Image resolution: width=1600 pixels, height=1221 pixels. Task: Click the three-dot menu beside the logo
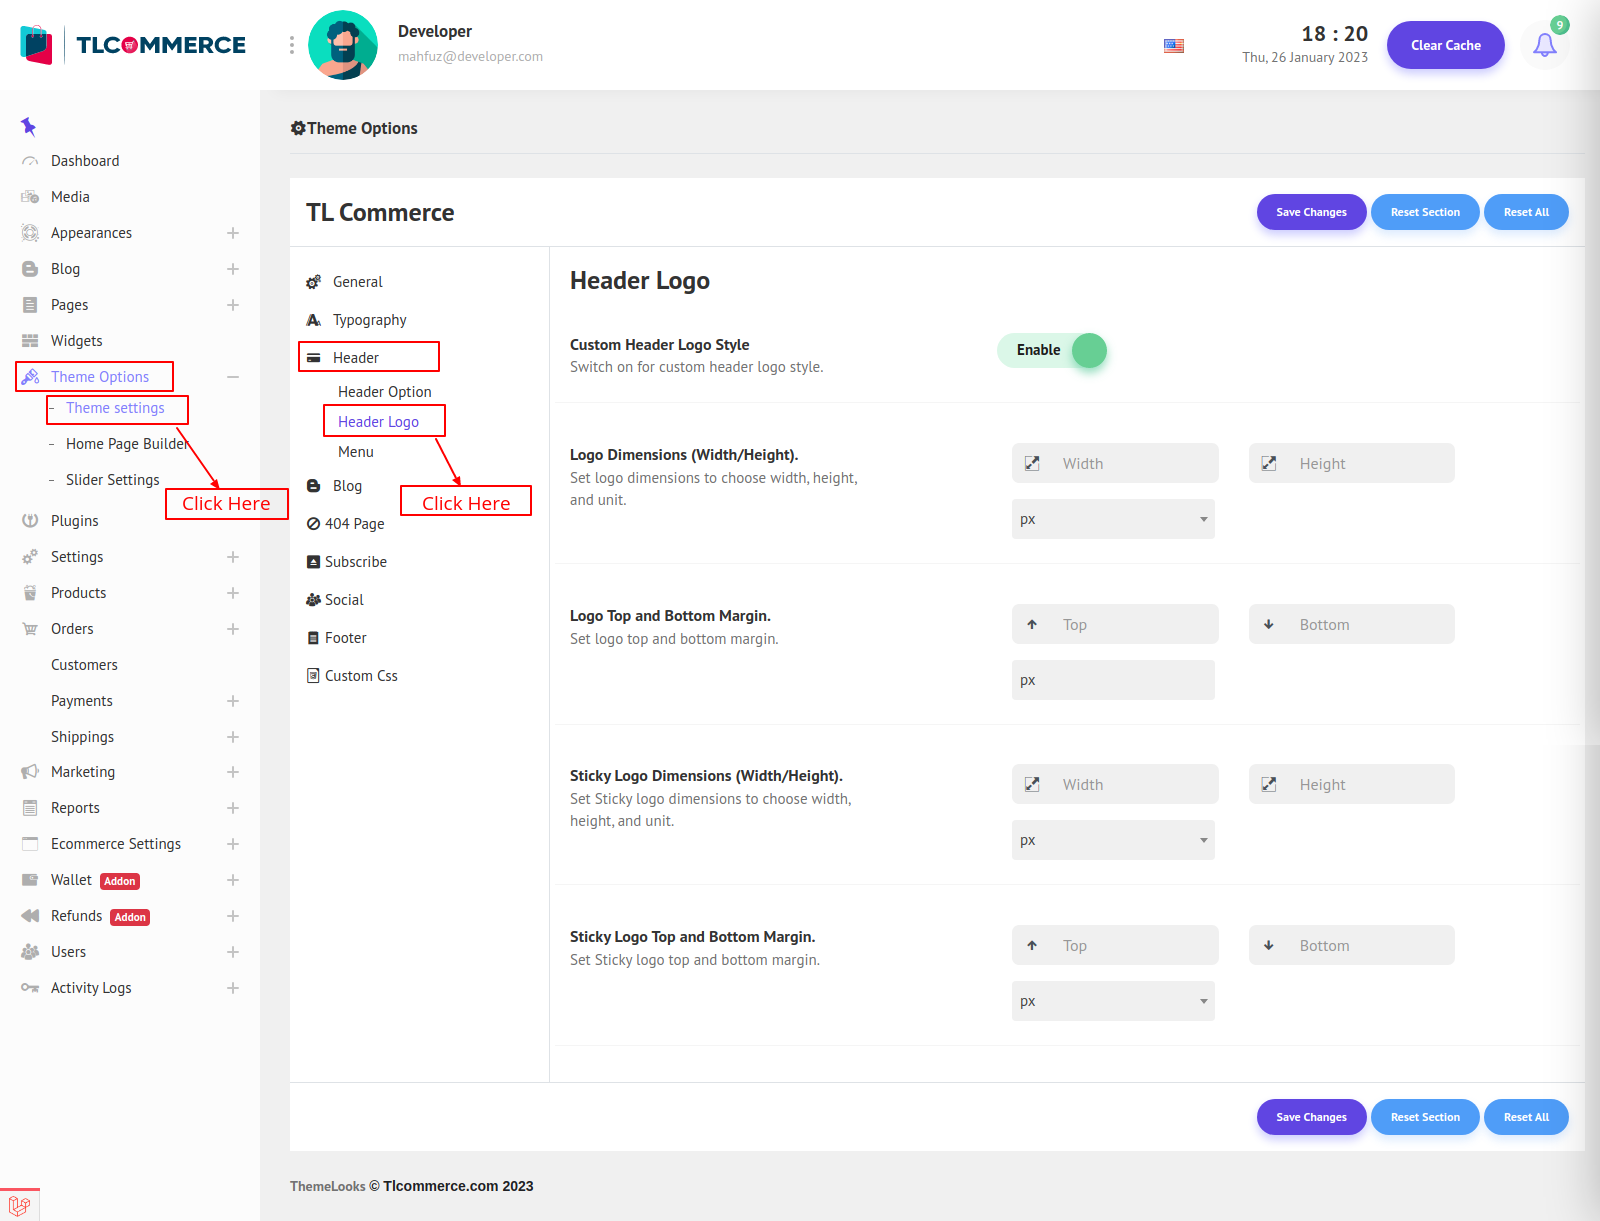click(x=292, y=45)
